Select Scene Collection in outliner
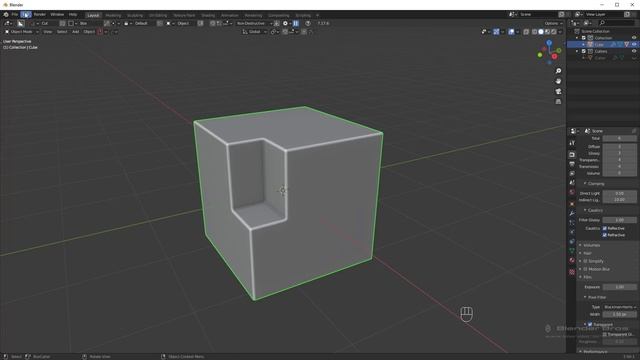640x360 pixels. [596, 31]
